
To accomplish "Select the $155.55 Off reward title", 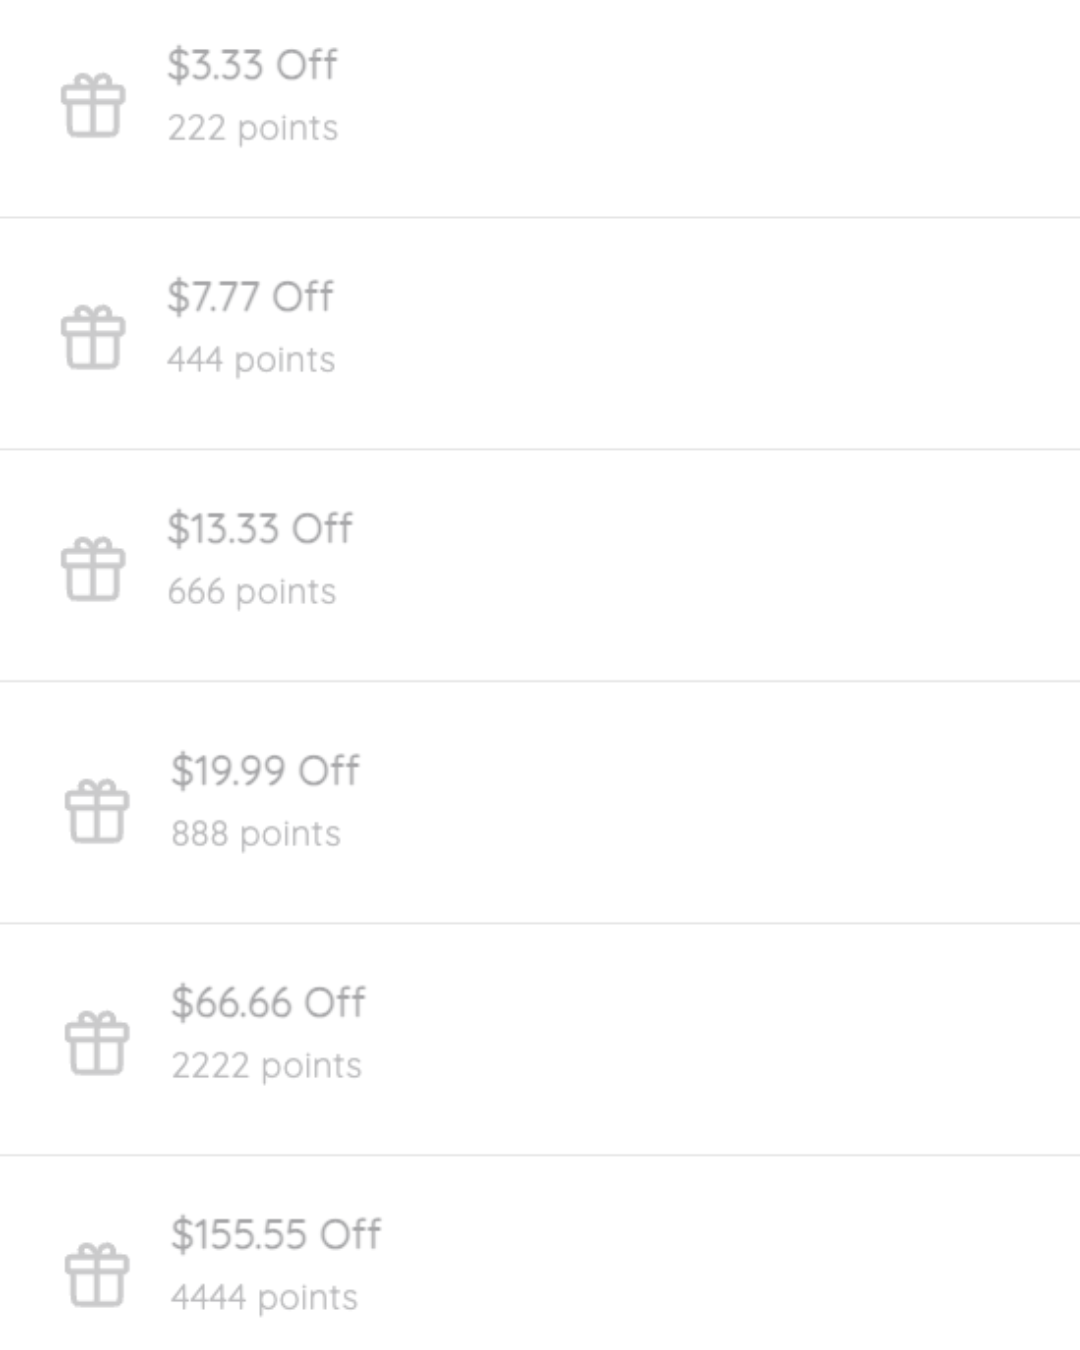I will 276,1235.
